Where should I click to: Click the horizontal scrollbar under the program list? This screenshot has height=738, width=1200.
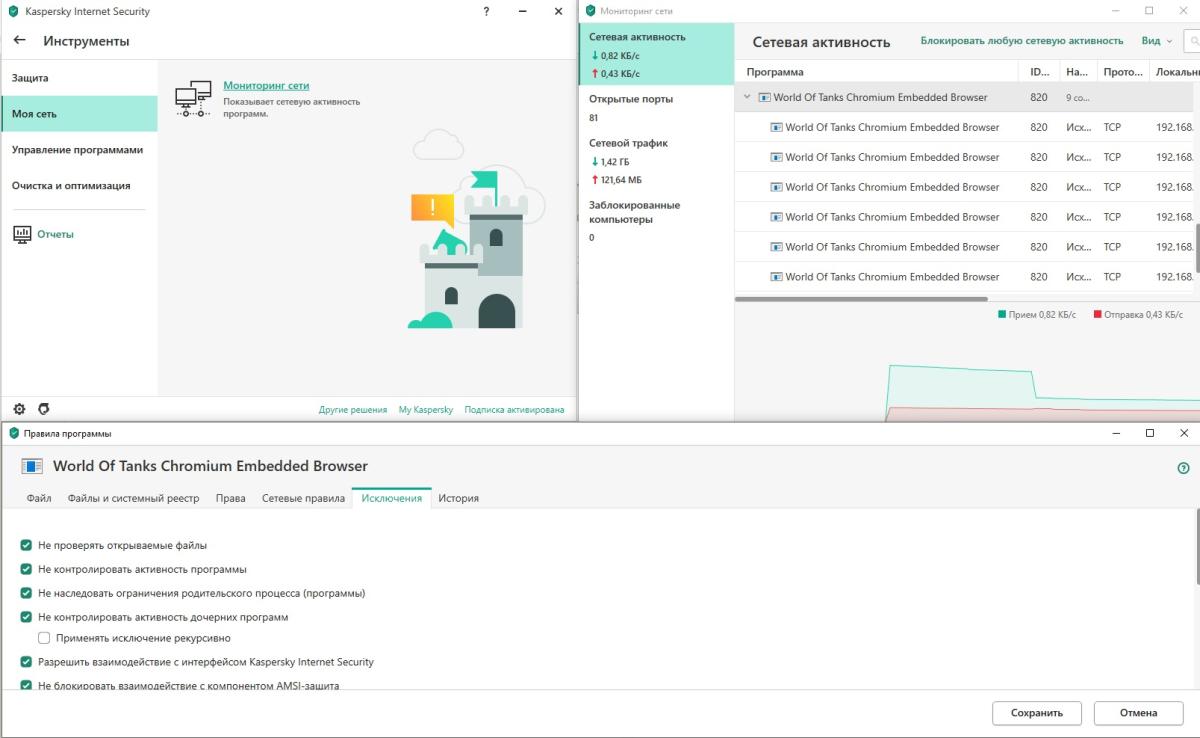(860, 299)
